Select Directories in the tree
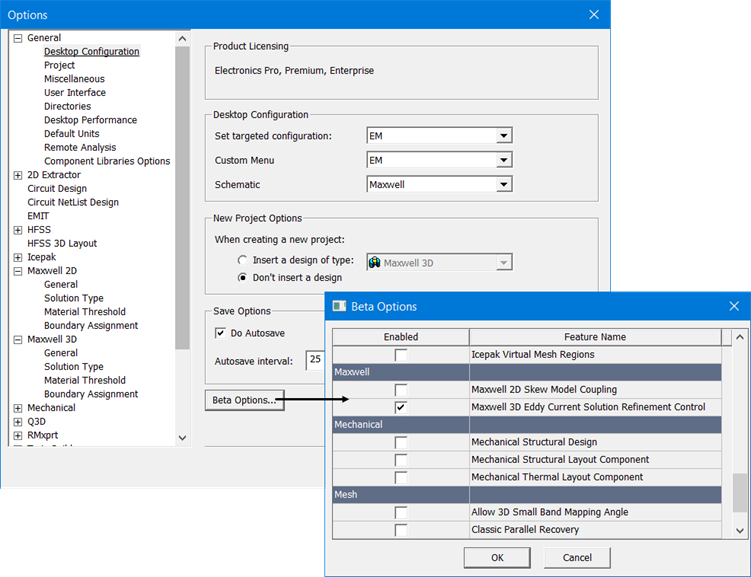This screenshot has height=577, width=751. coord(68,106)
